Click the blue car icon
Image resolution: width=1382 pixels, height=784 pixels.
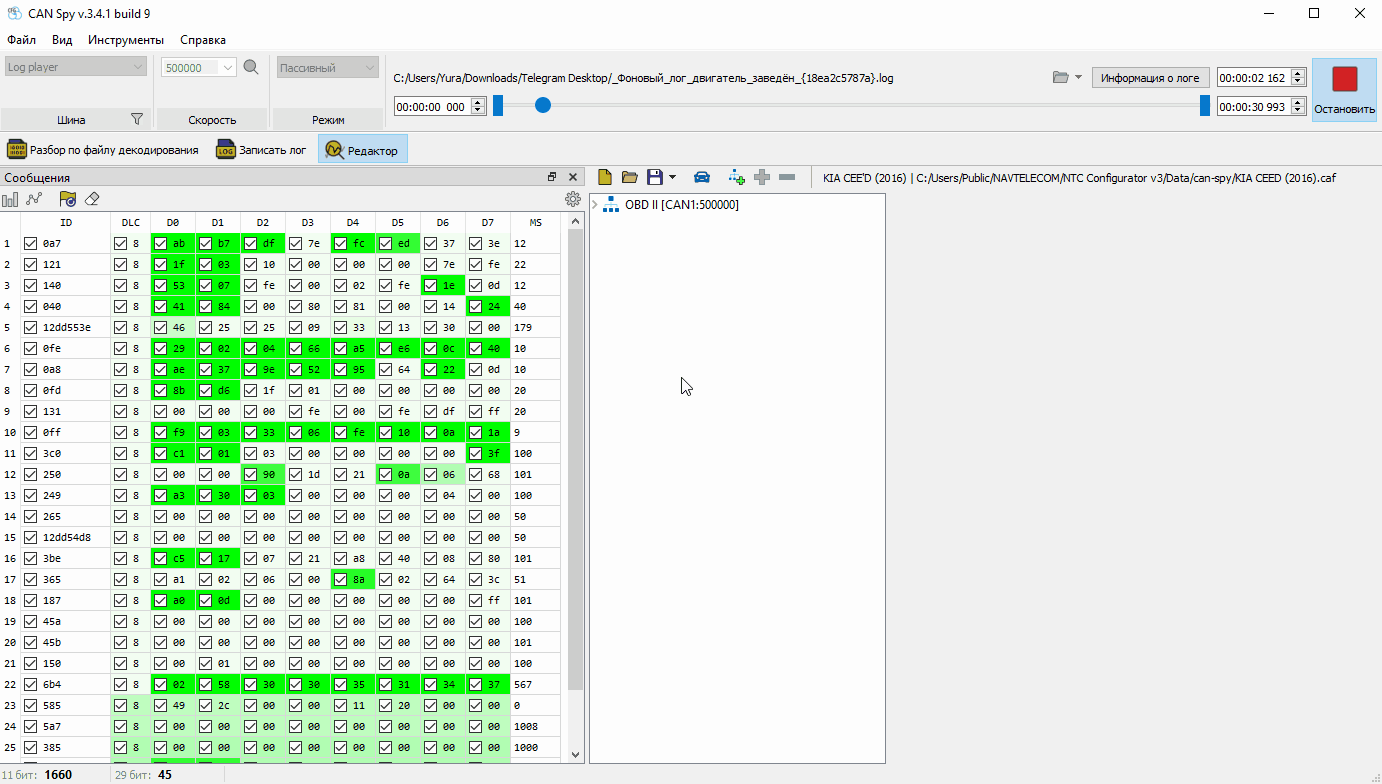(702, 177)
